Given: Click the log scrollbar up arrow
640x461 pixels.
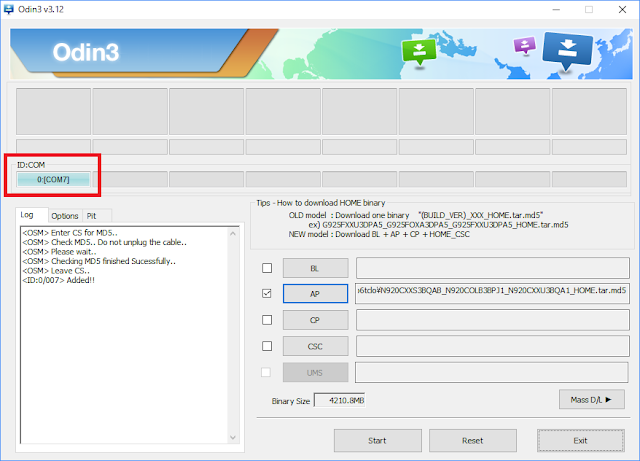Looking at the screenshot, I should coord(233,234).
